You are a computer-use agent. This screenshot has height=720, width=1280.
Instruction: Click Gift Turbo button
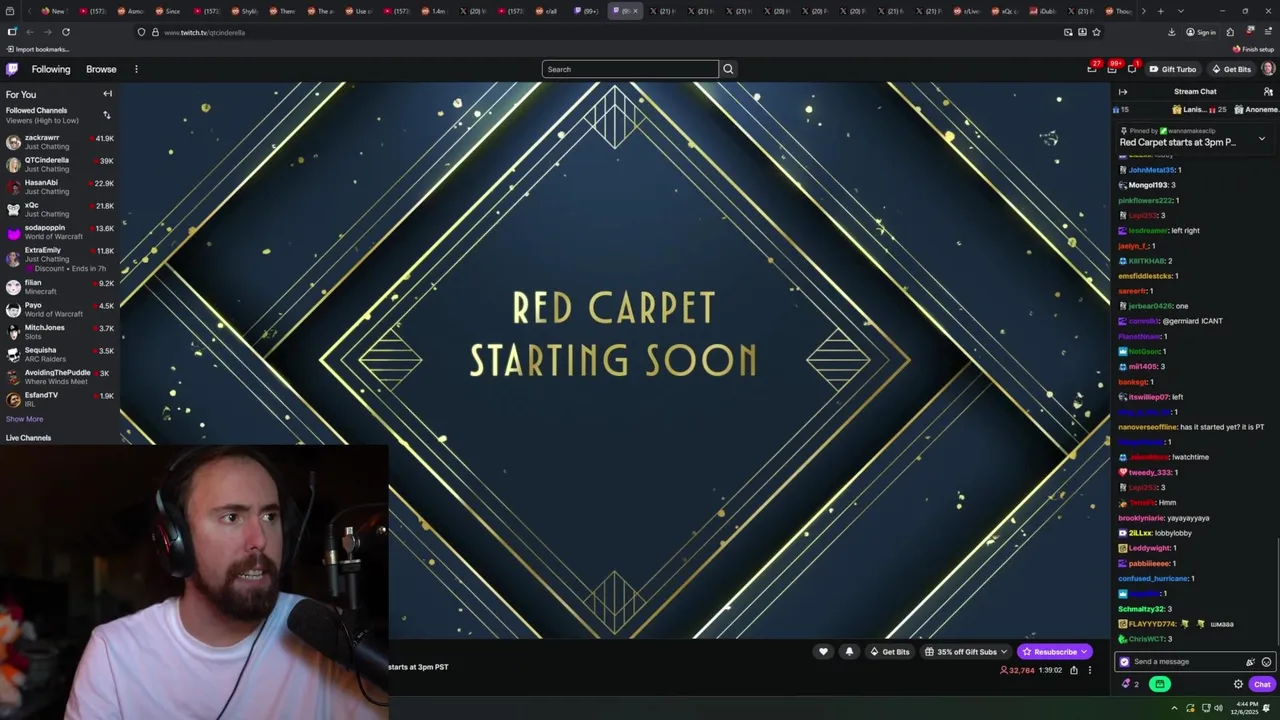tap(1172, 69)
